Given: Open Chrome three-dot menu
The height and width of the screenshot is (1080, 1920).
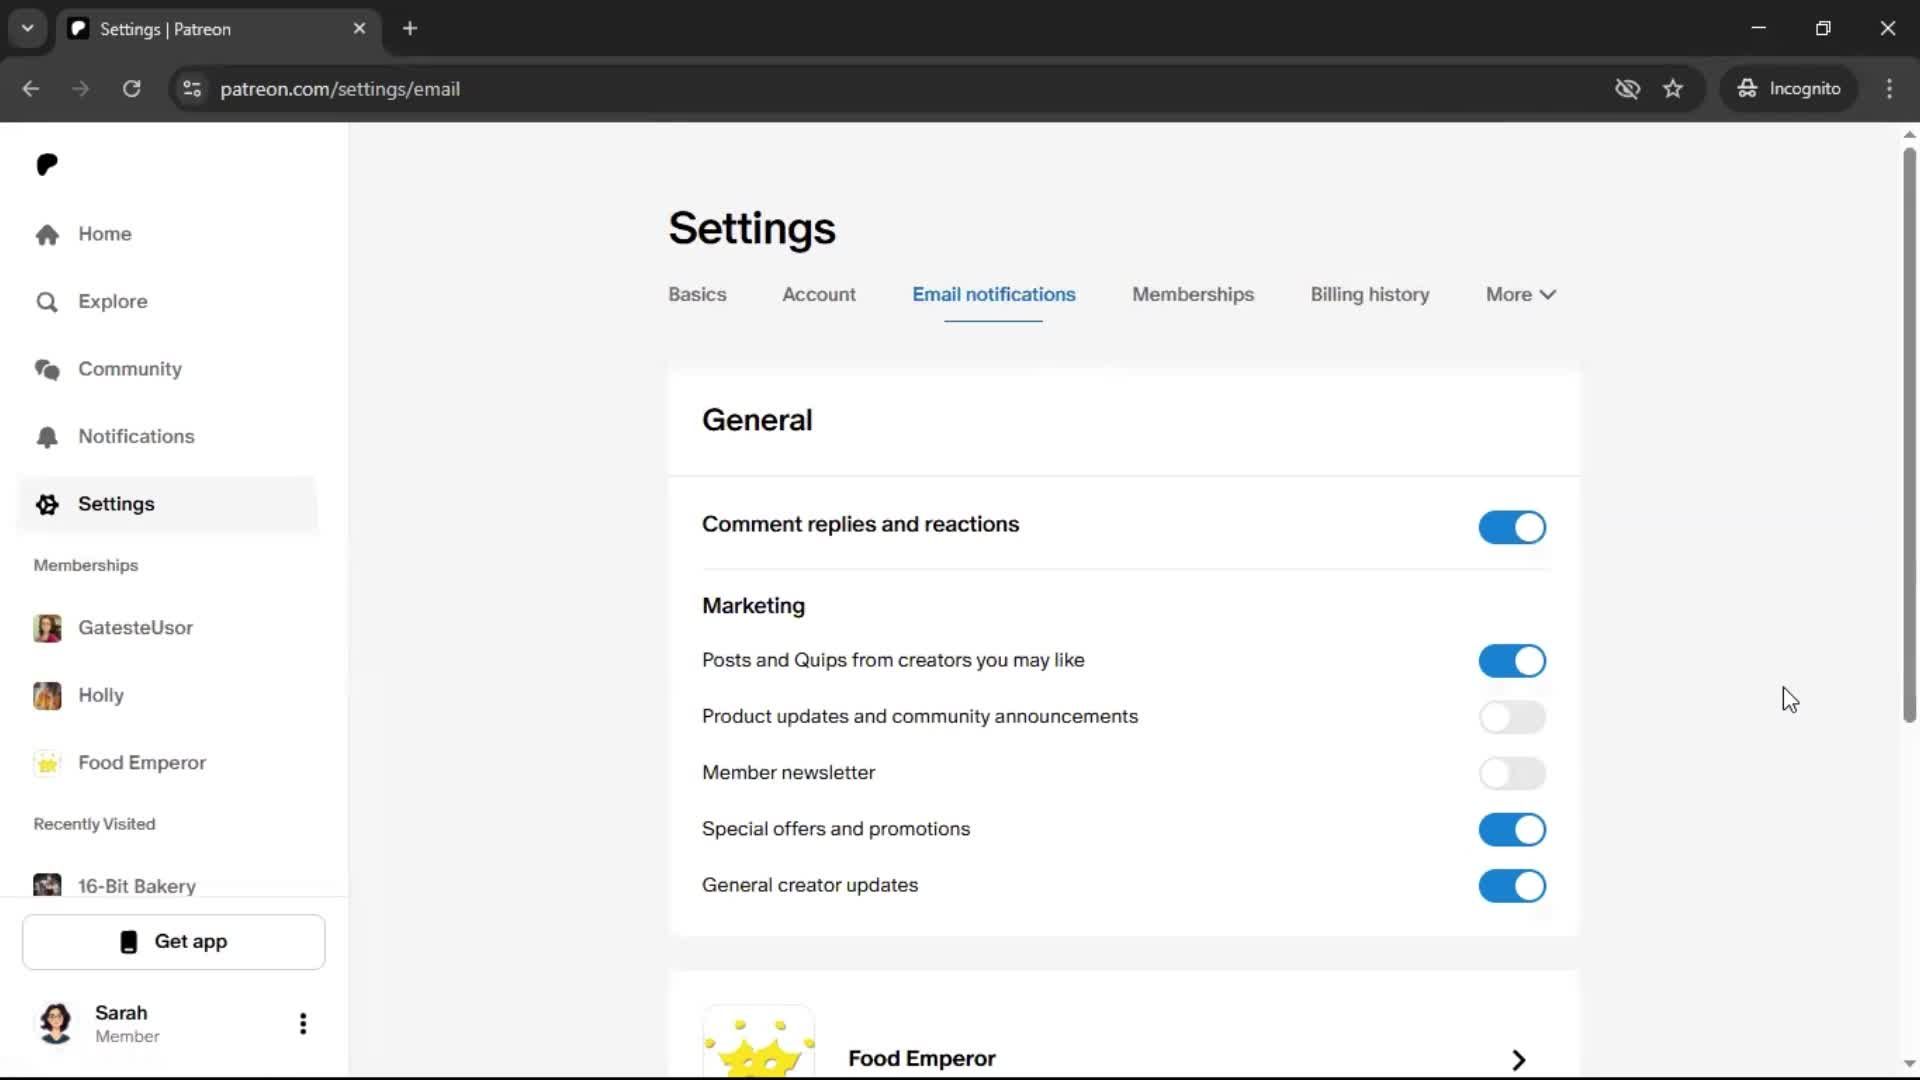Looking at the screenshot, I should tap(1889, 89).
